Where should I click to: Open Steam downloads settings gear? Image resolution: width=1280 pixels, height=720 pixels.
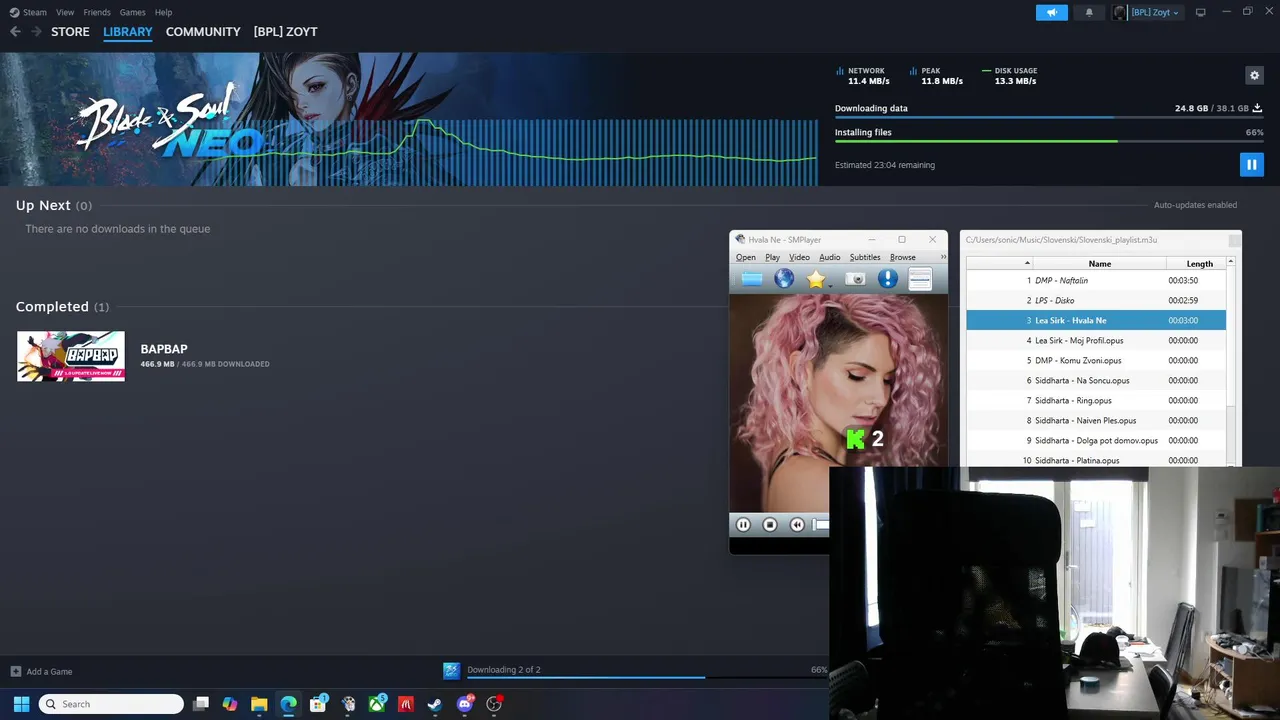1254,75
